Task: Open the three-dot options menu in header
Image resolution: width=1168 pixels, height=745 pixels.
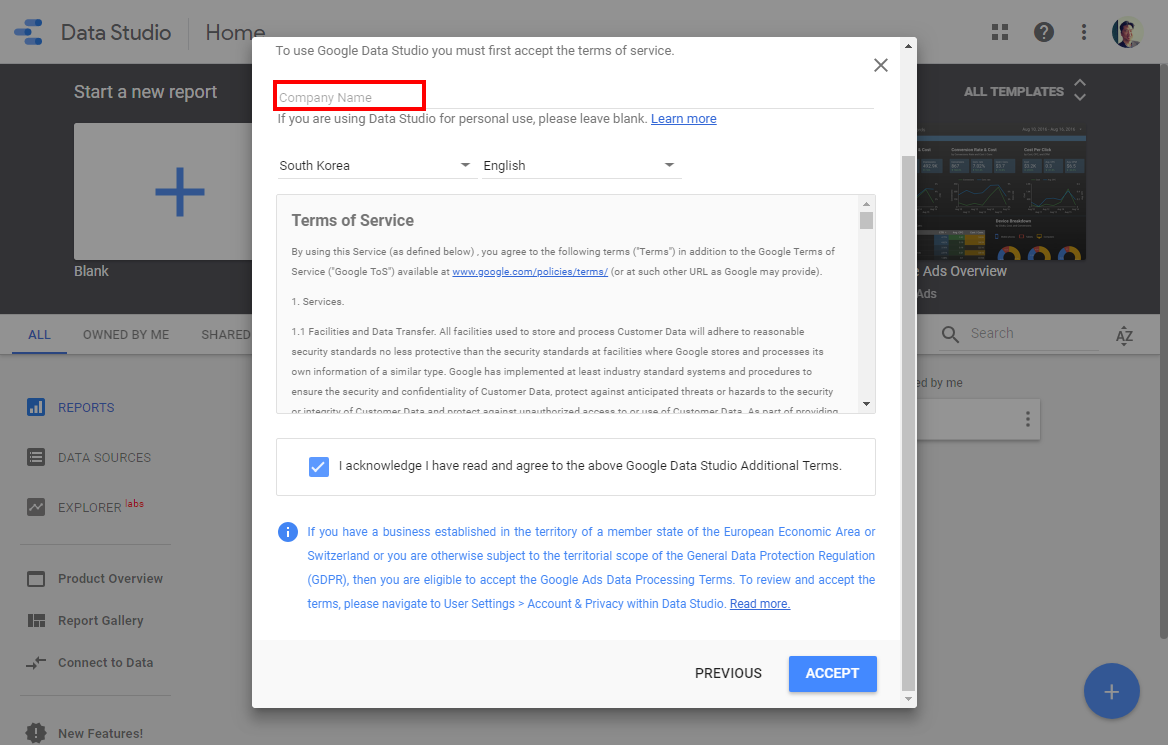Action: 1084,32
